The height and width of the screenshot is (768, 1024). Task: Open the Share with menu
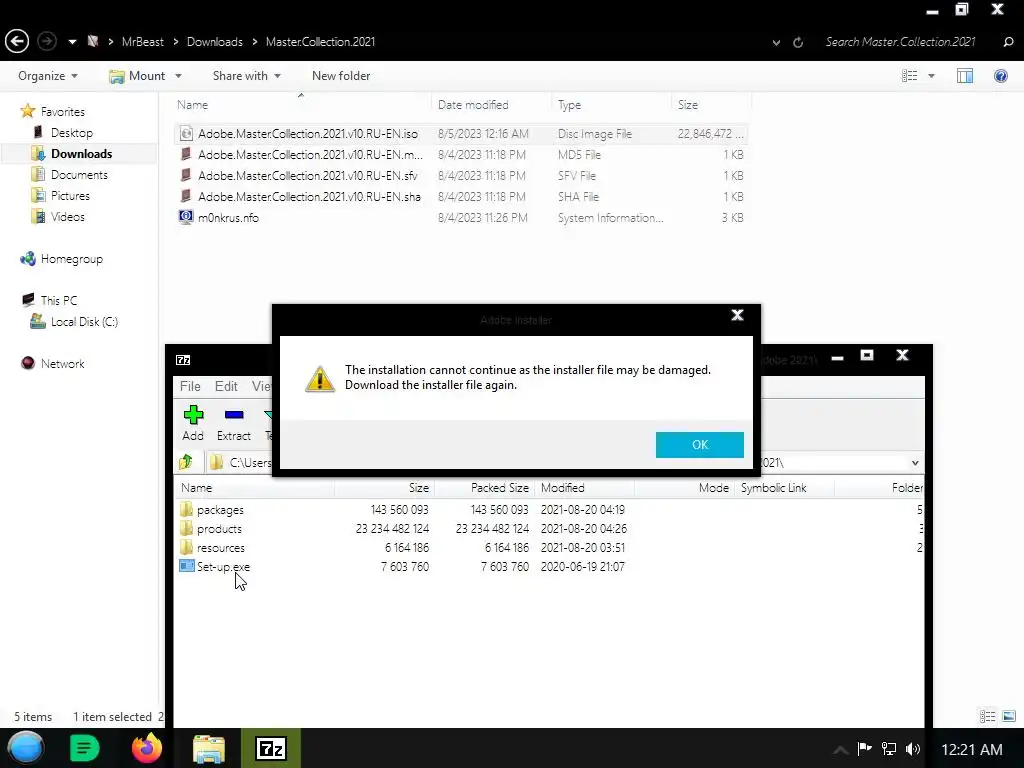coord(246,76)
